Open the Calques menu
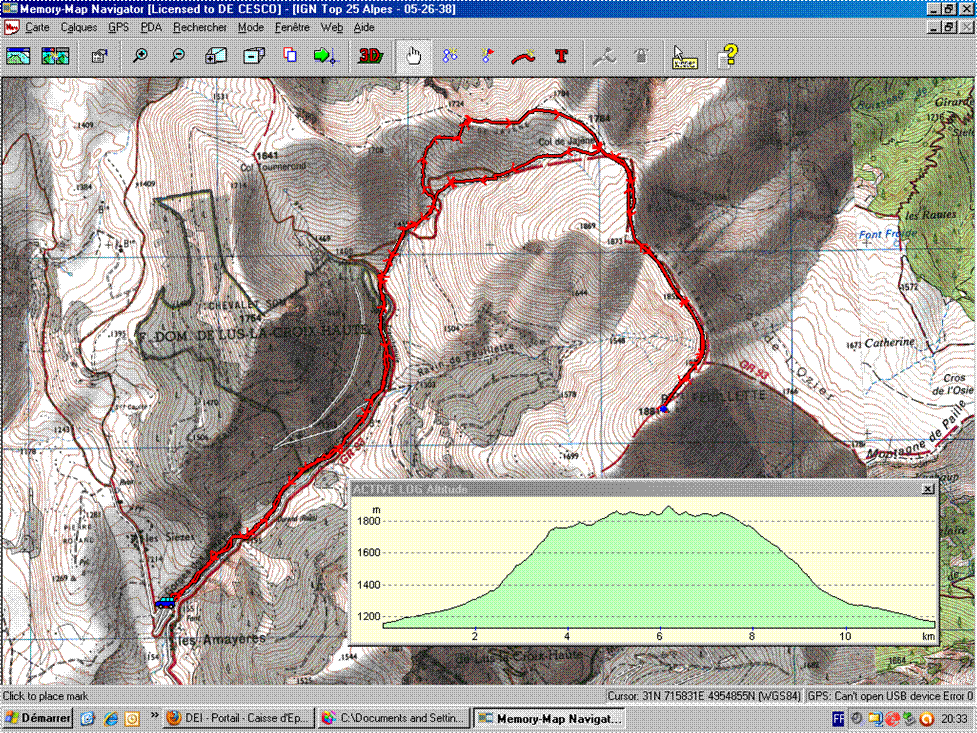The image size is (977, 733). tap(79, 27)
